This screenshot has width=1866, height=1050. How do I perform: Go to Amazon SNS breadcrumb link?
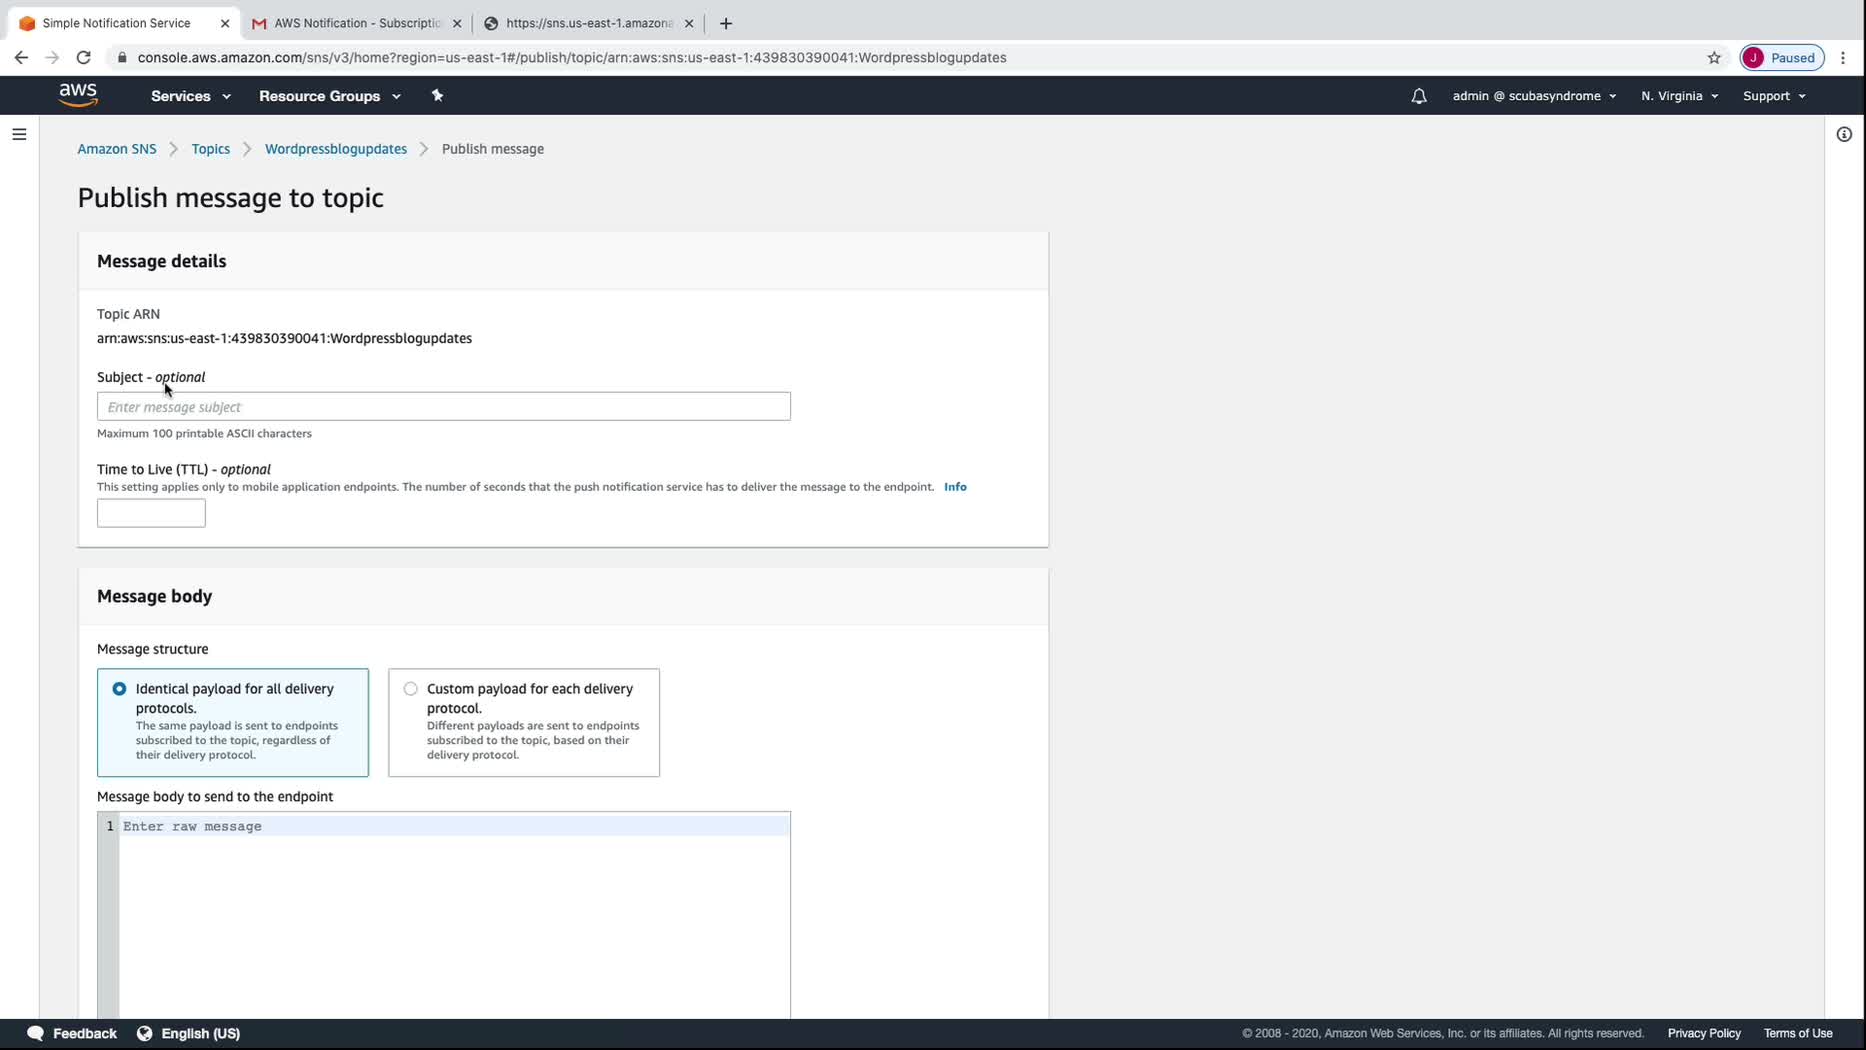pos(117,149)
